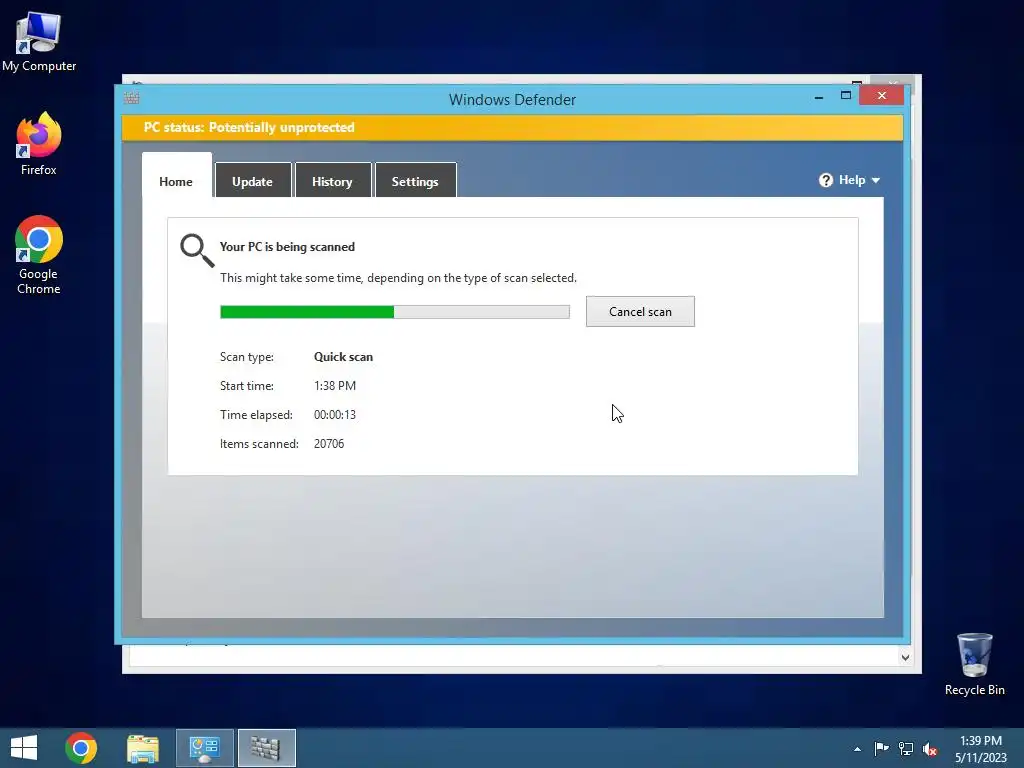Maximize the Windows Defender window
The image size is (1024, 768).
coord(846,96)
